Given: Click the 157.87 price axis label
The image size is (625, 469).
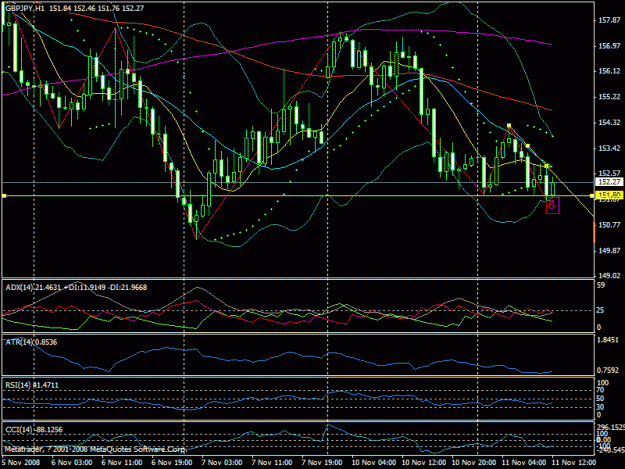Looking at the screenshot, I should click(x=609, y=20).
